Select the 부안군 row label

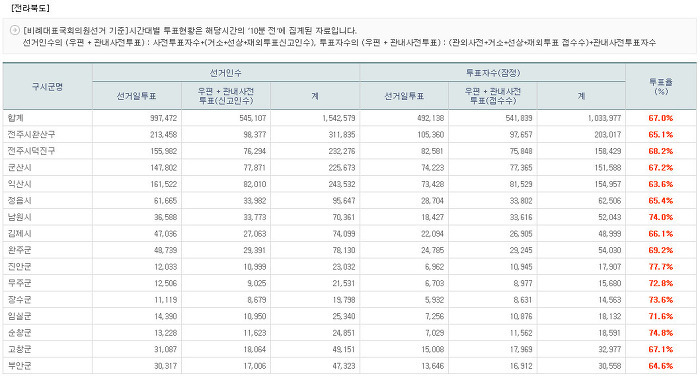tap(20, 366)
